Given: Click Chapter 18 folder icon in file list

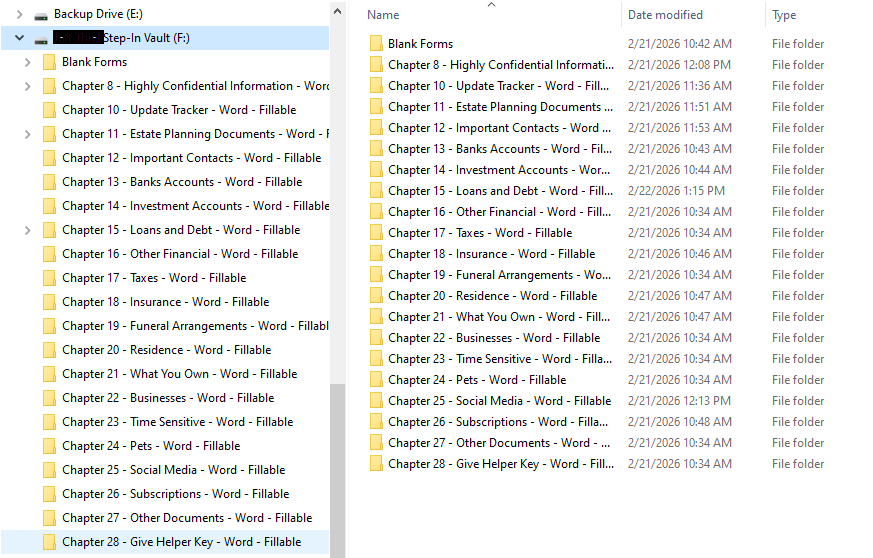Looking at the screenshot, I should click(376, 253).
